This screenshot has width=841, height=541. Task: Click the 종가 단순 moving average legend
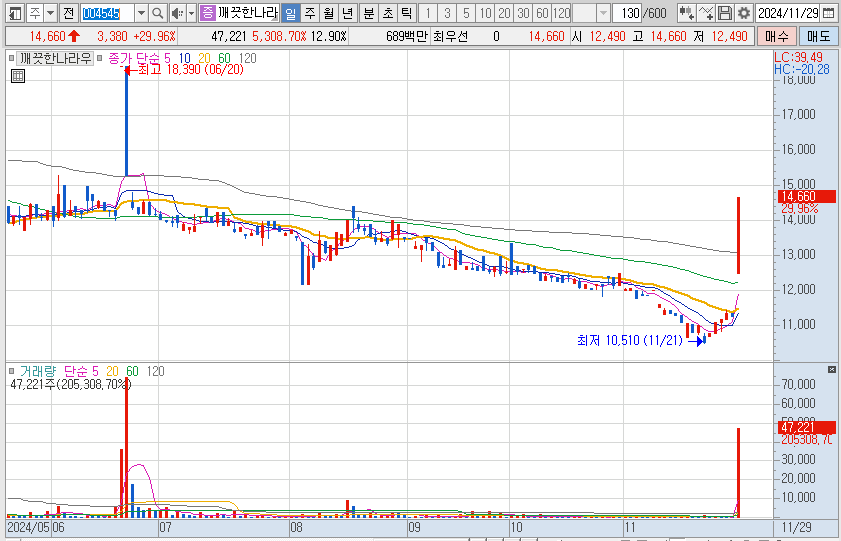click(132, 58)
